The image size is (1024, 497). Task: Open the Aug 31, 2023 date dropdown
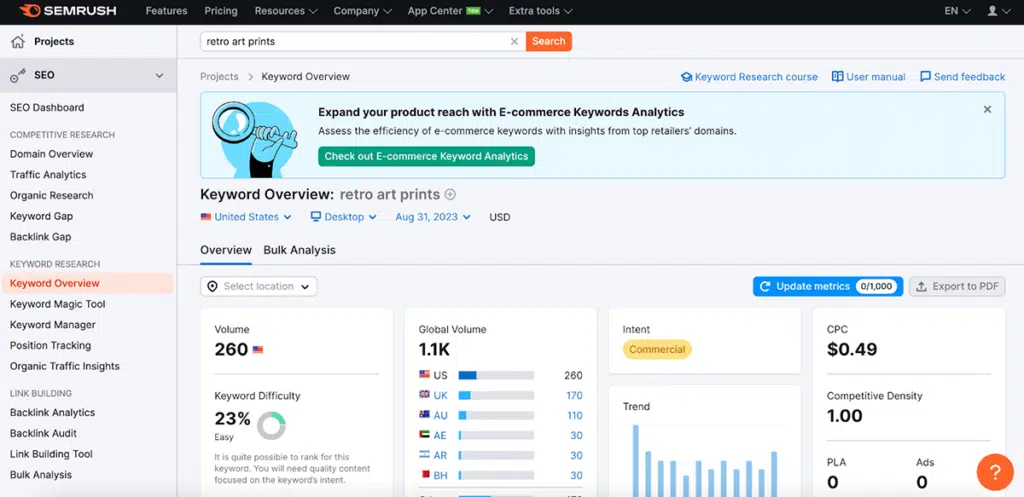(x=433, y=217)
